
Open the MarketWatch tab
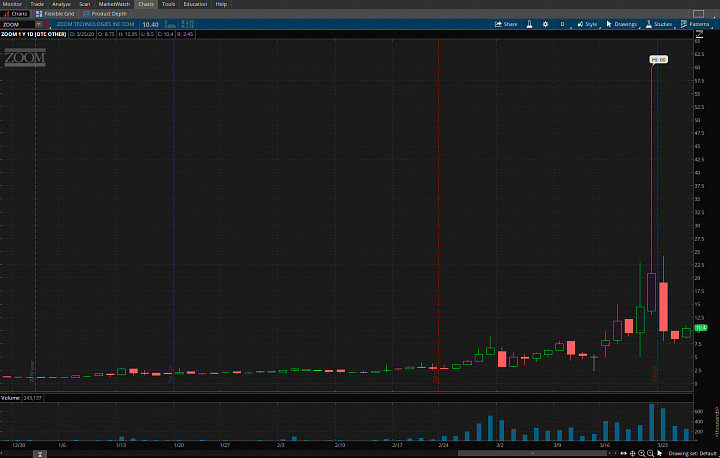pyautogui.click(x=114, y=4)
